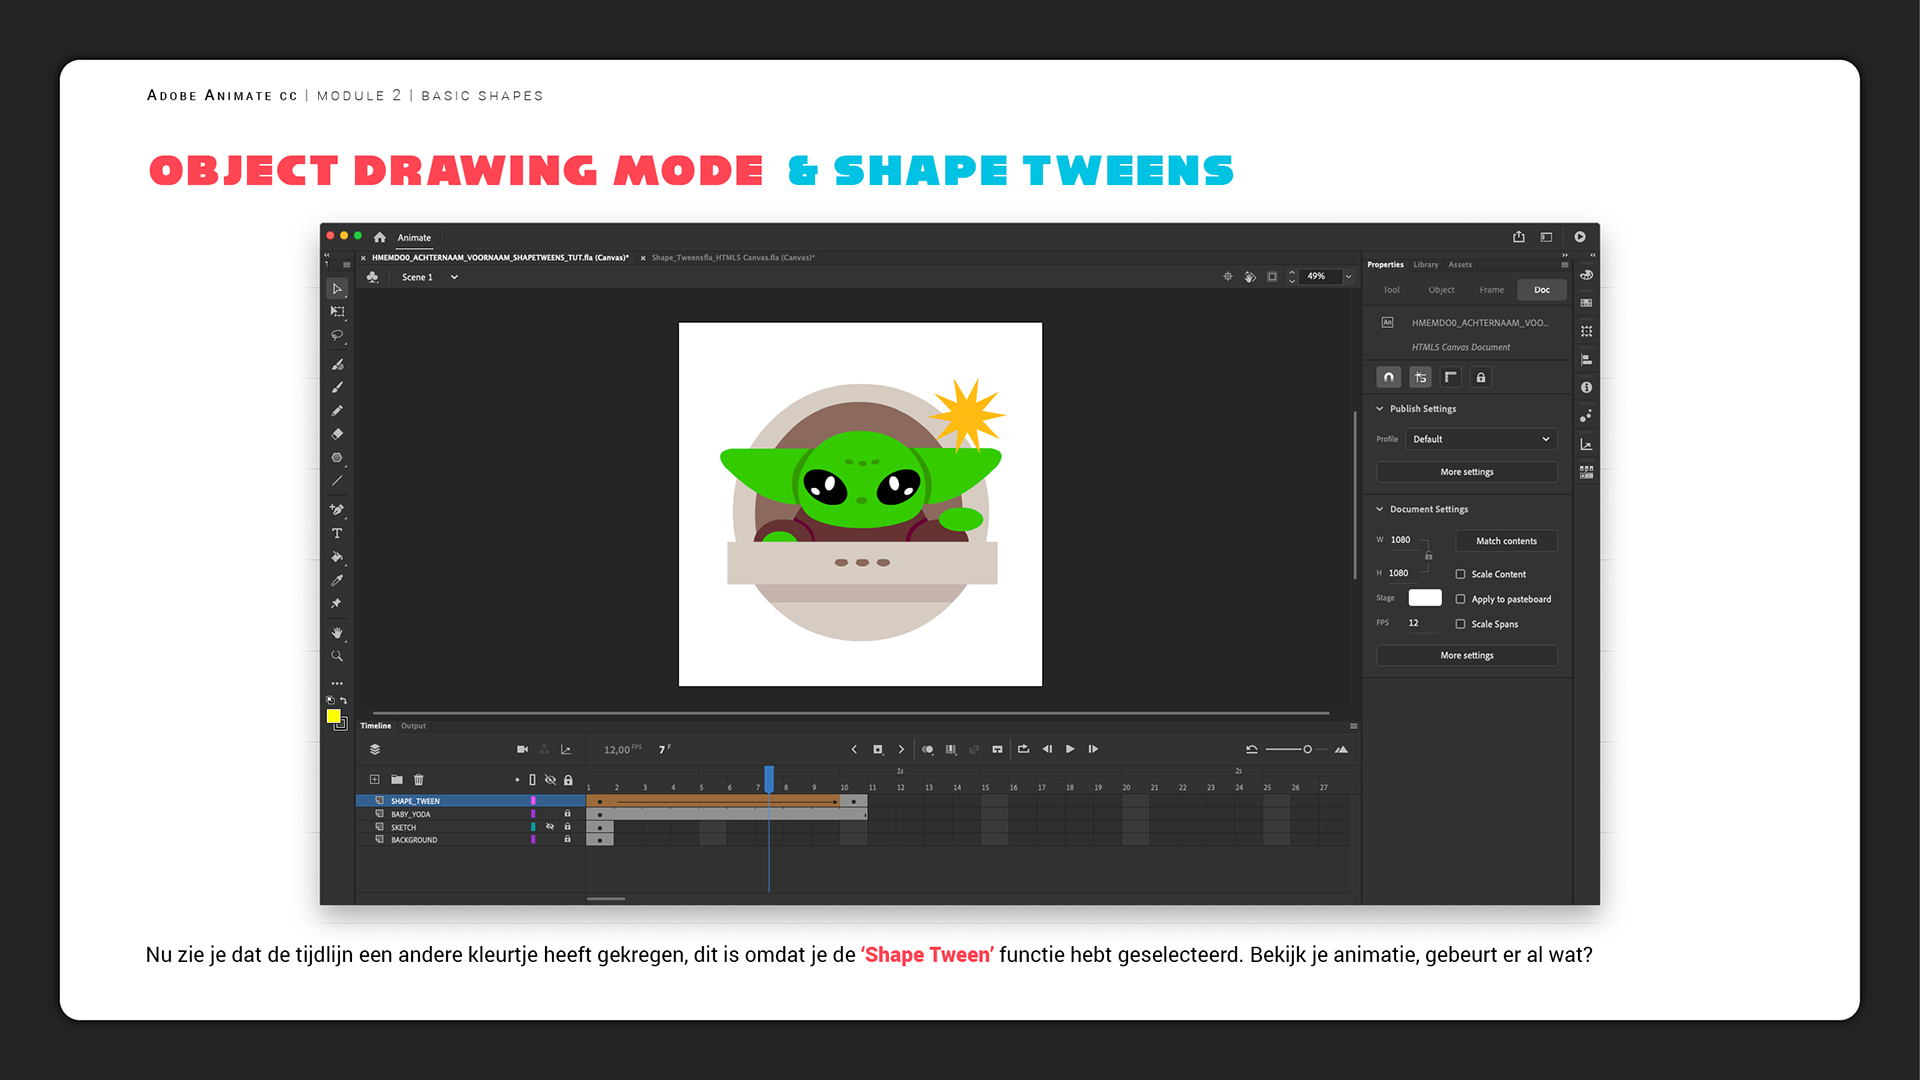Enable the Scale Content checkbox

click(1460, 574)
